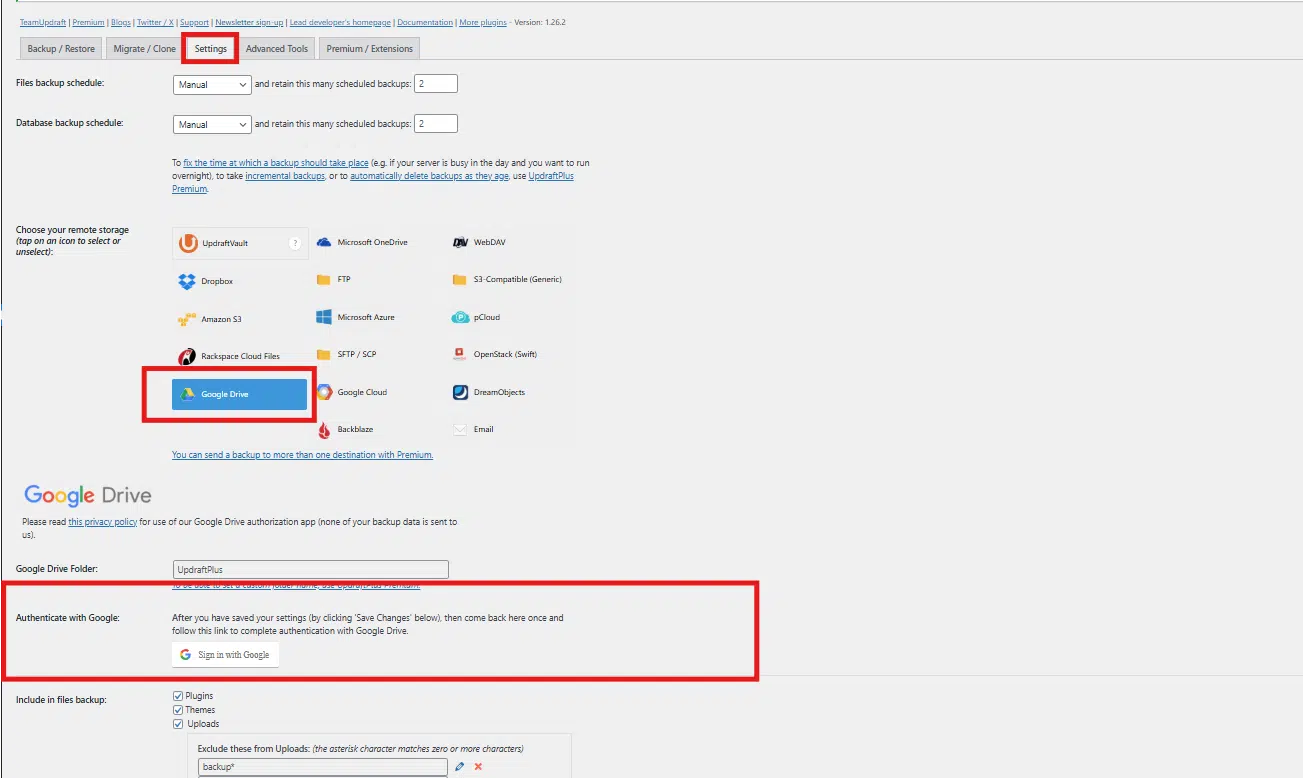This screenshot has height=778, width=1303.
Task: Click 'fix the time at which a backup should take place' link
Action: [276, 162]
